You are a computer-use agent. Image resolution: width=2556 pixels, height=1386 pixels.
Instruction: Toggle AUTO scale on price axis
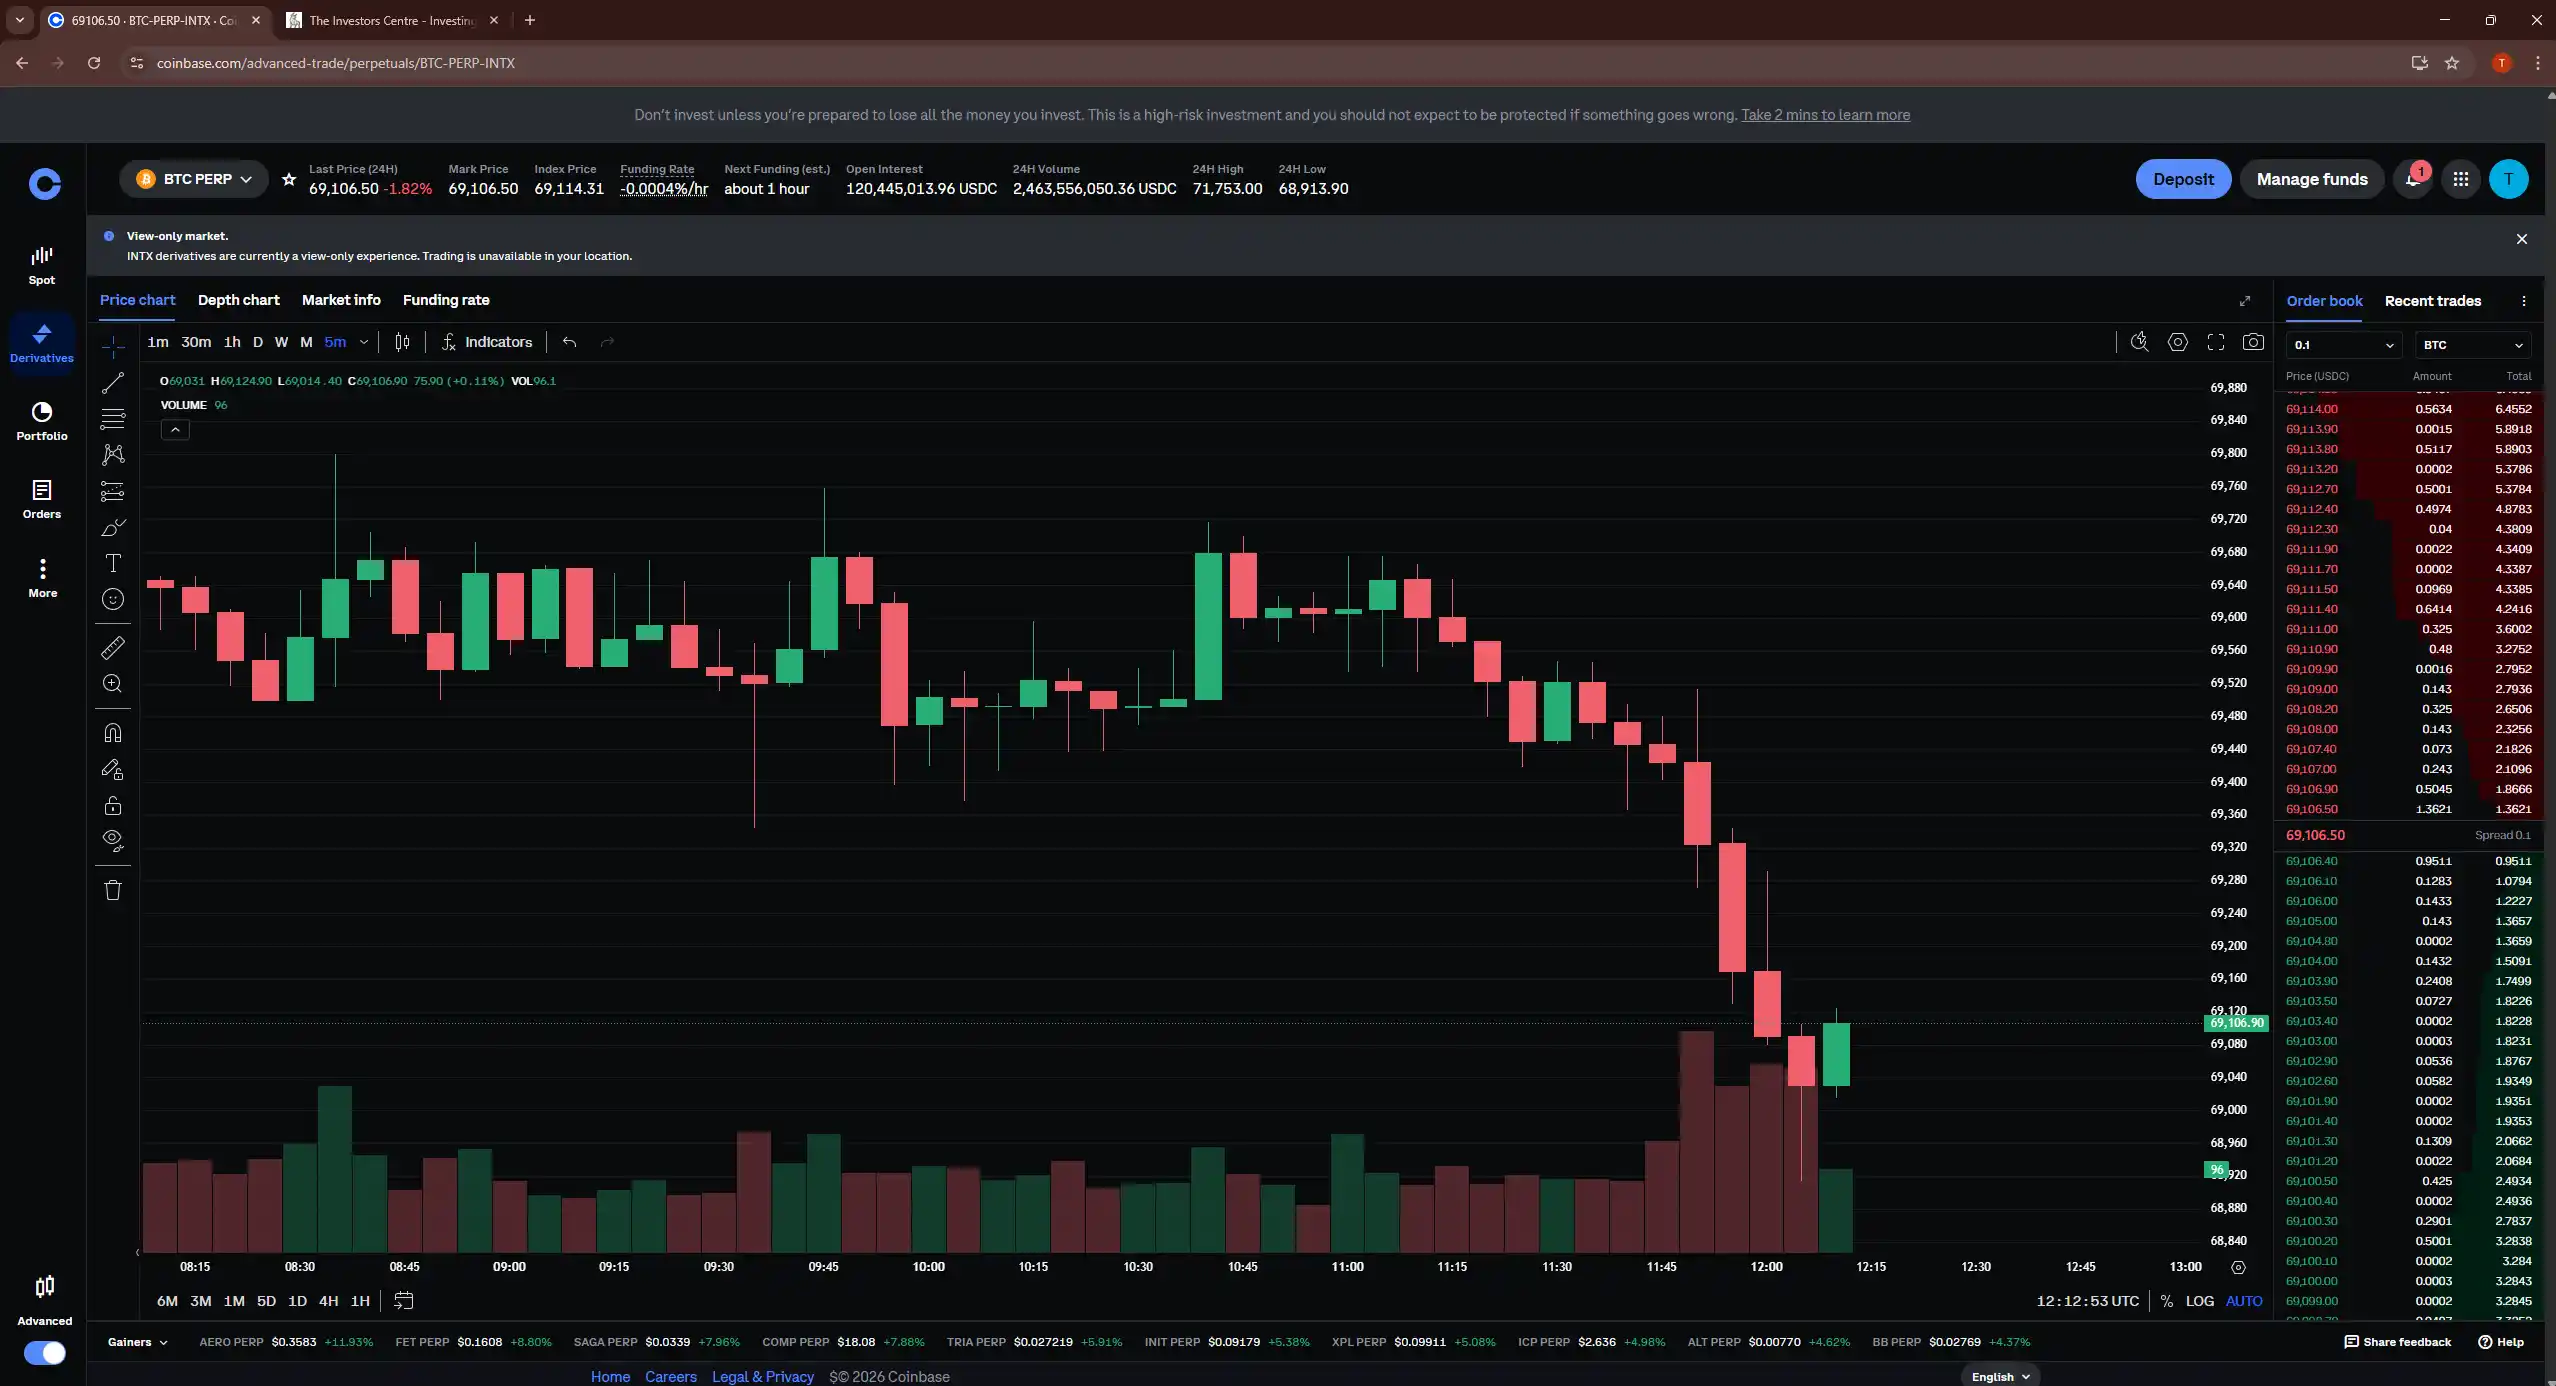pyautogui.click(x=2244, y=1301)
